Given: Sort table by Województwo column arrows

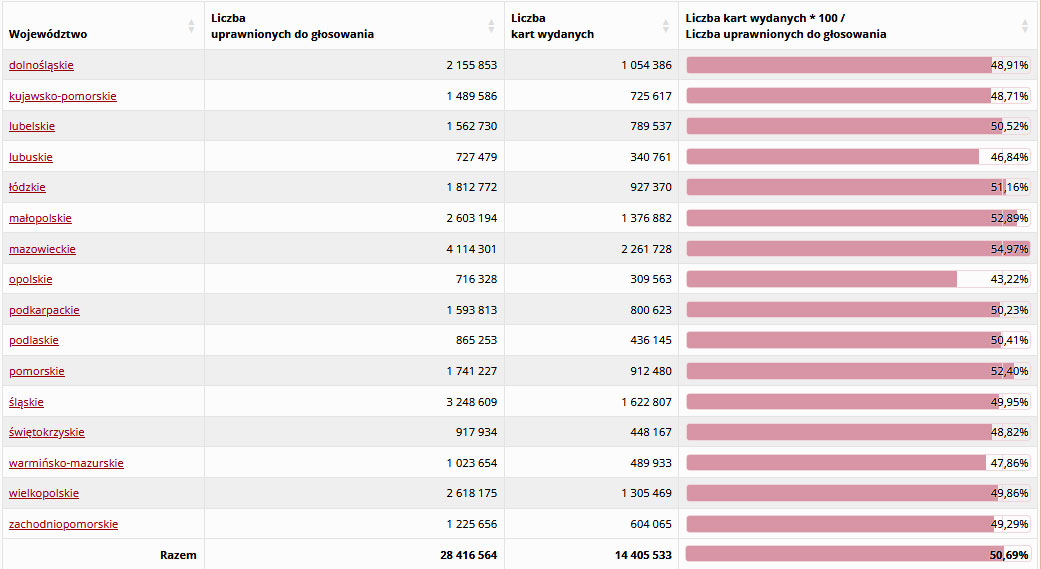Looking at the screenshot, I should tap(191, 27).
